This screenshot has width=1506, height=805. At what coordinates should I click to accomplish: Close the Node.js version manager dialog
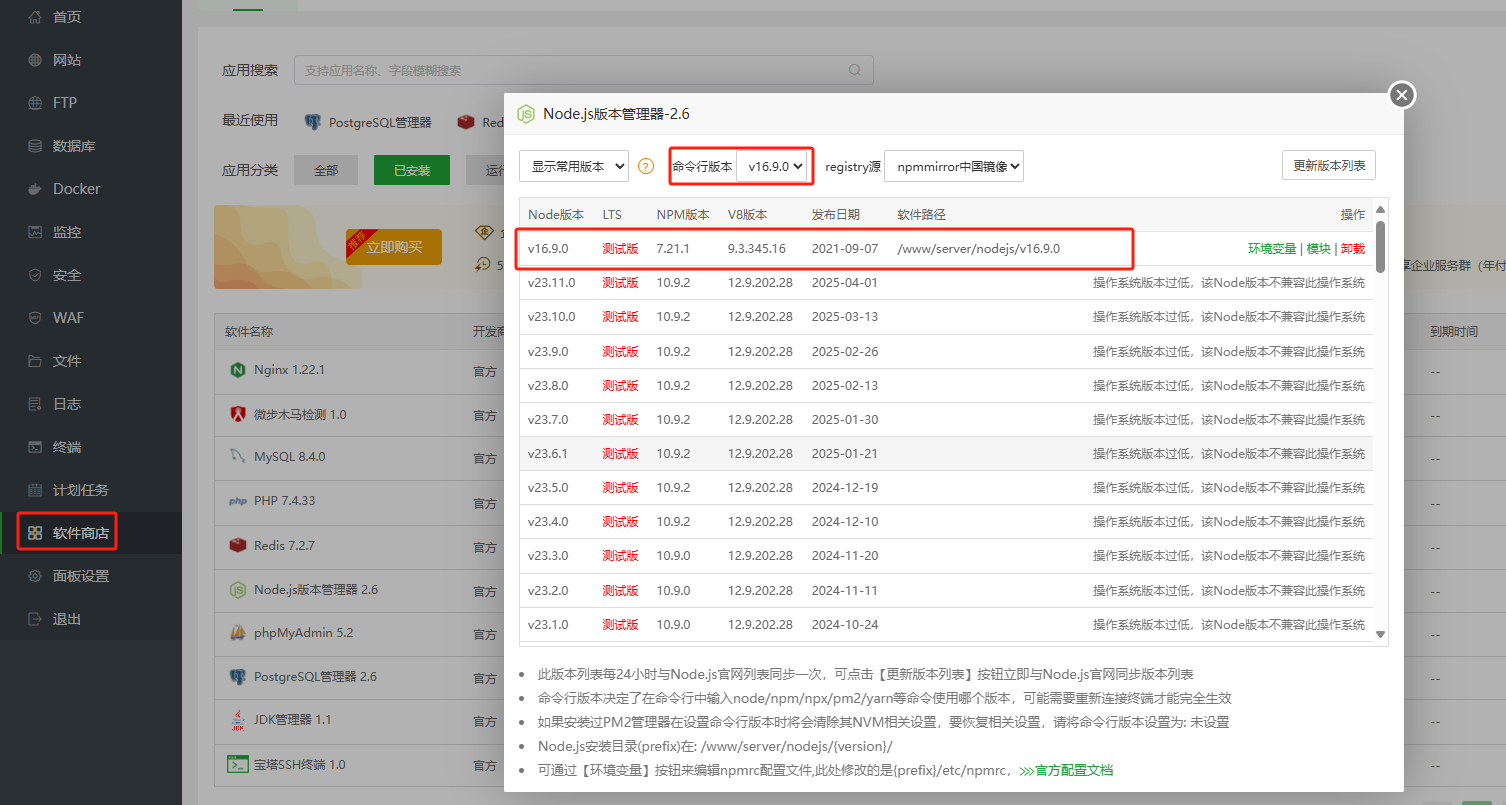click(x=1402, y=95)
